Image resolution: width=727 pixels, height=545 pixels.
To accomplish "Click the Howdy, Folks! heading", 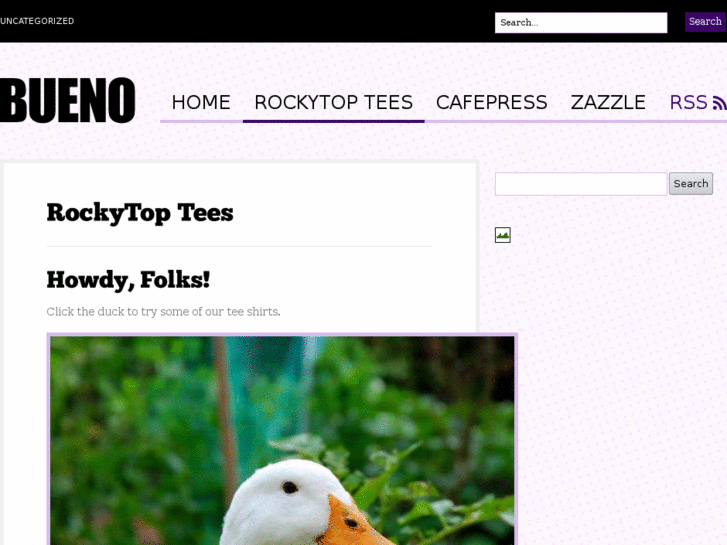I will [x=128, y=280].
